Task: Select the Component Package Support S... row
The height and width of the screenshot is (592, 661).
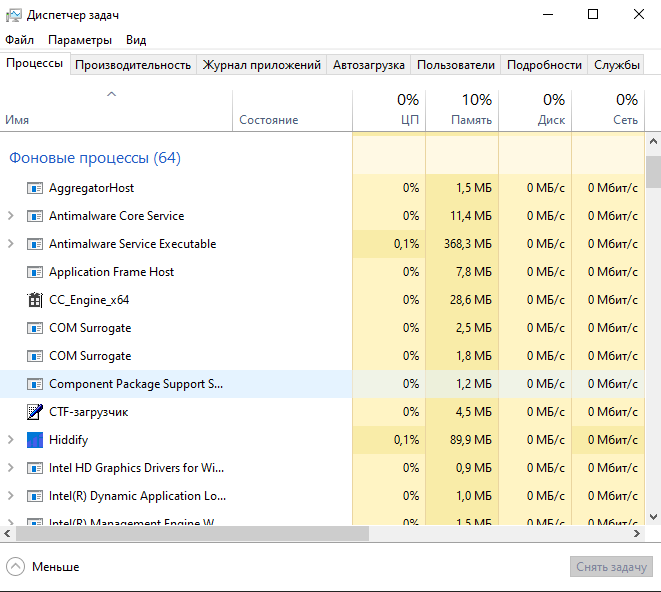Action: click(322, 384)
